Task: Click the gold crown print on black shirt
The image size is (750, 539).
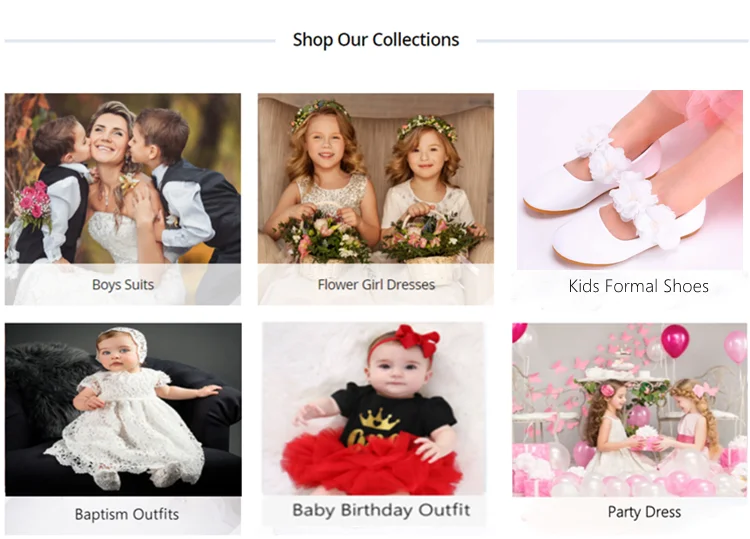Action: pos(380,417)
